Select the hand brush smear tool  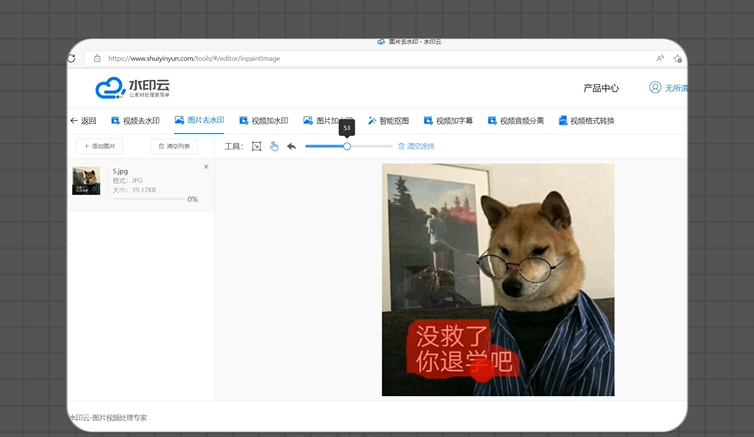pos(274,146)
